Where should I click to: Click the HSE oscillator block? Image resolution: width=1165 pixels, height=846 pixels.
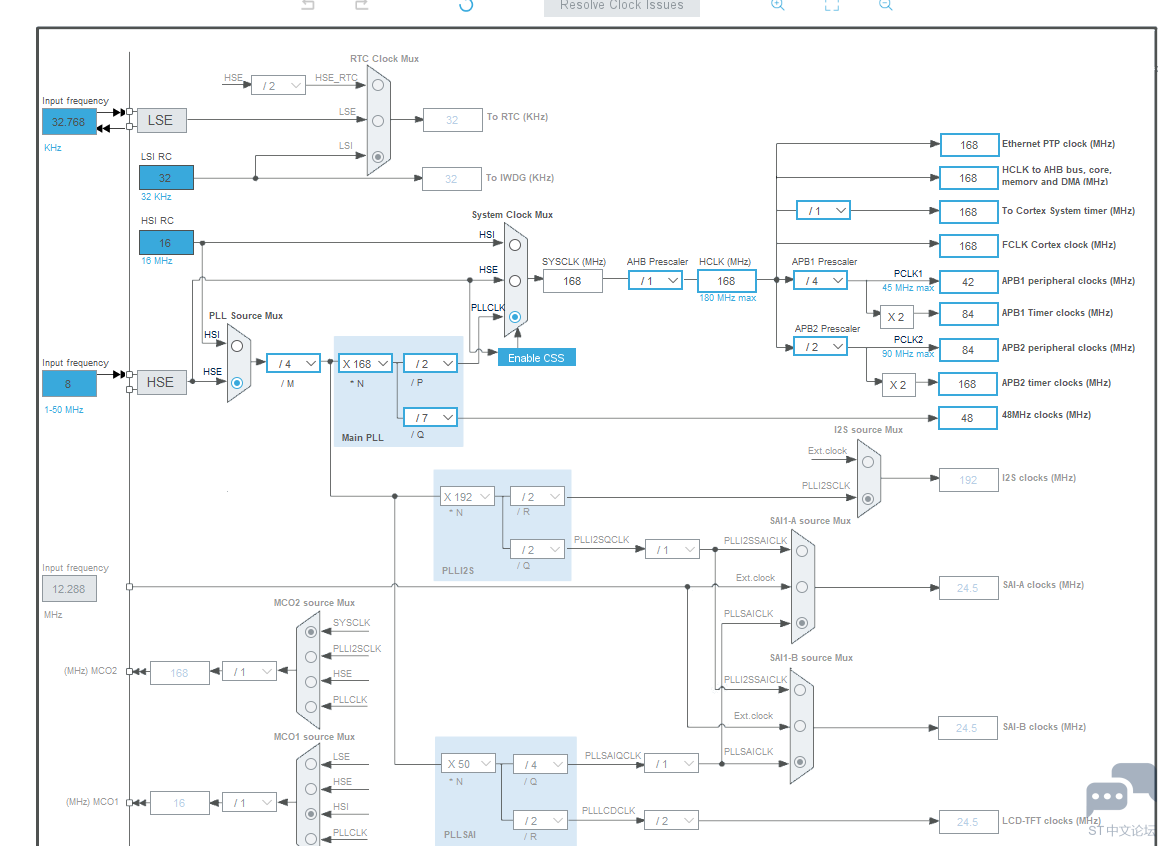161,383
